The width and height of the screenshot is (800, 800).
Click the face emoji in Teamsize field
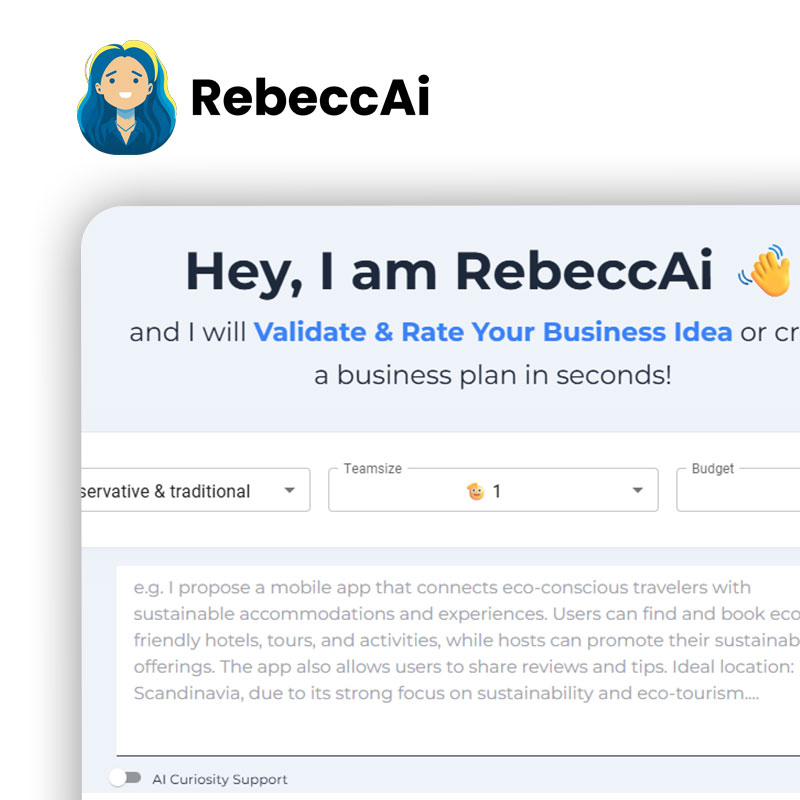point(476,491)
